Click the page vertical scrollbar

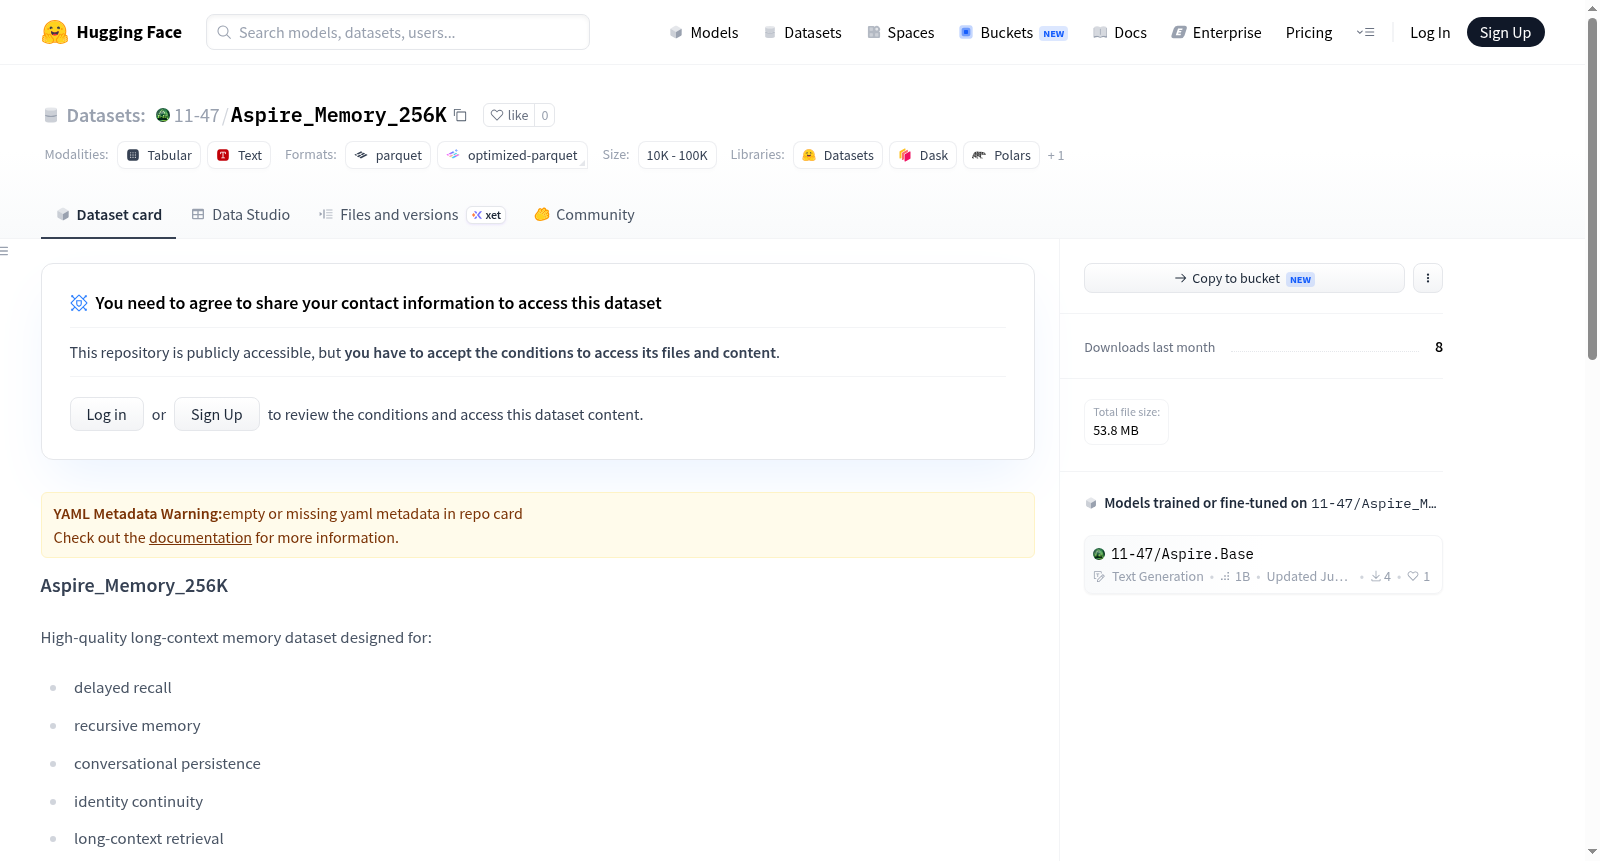click(1593, 188)
